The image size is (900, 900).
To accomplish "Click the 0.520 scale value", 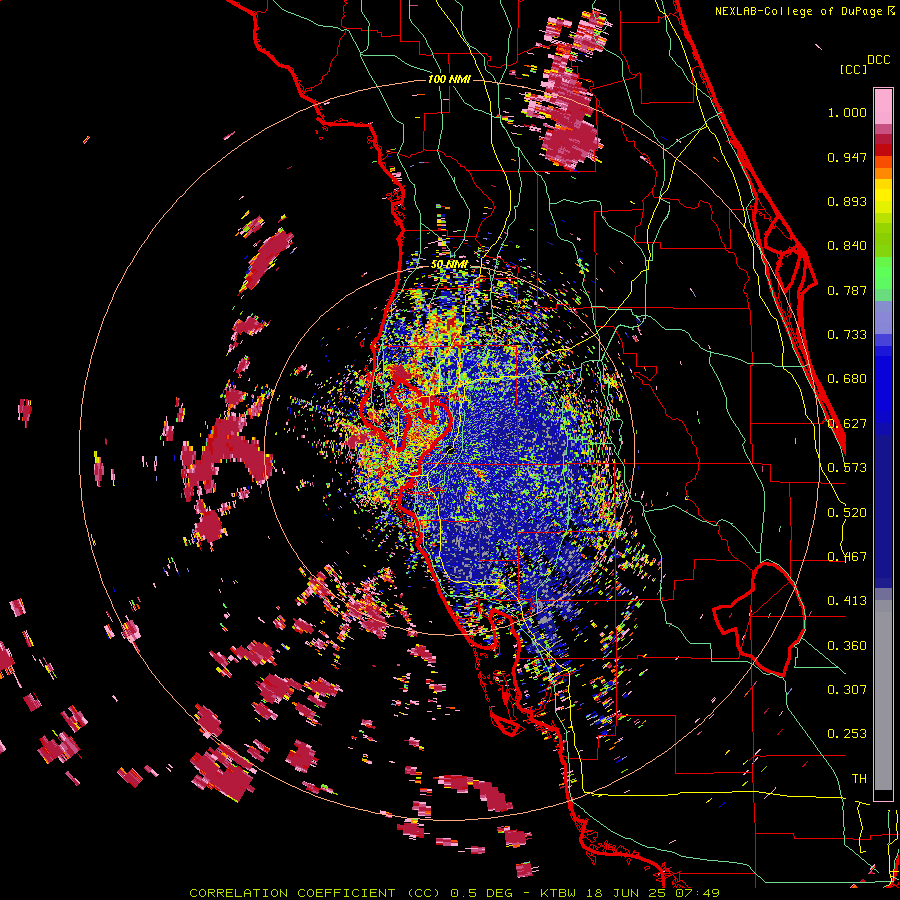I will click(x=847, y=513).
